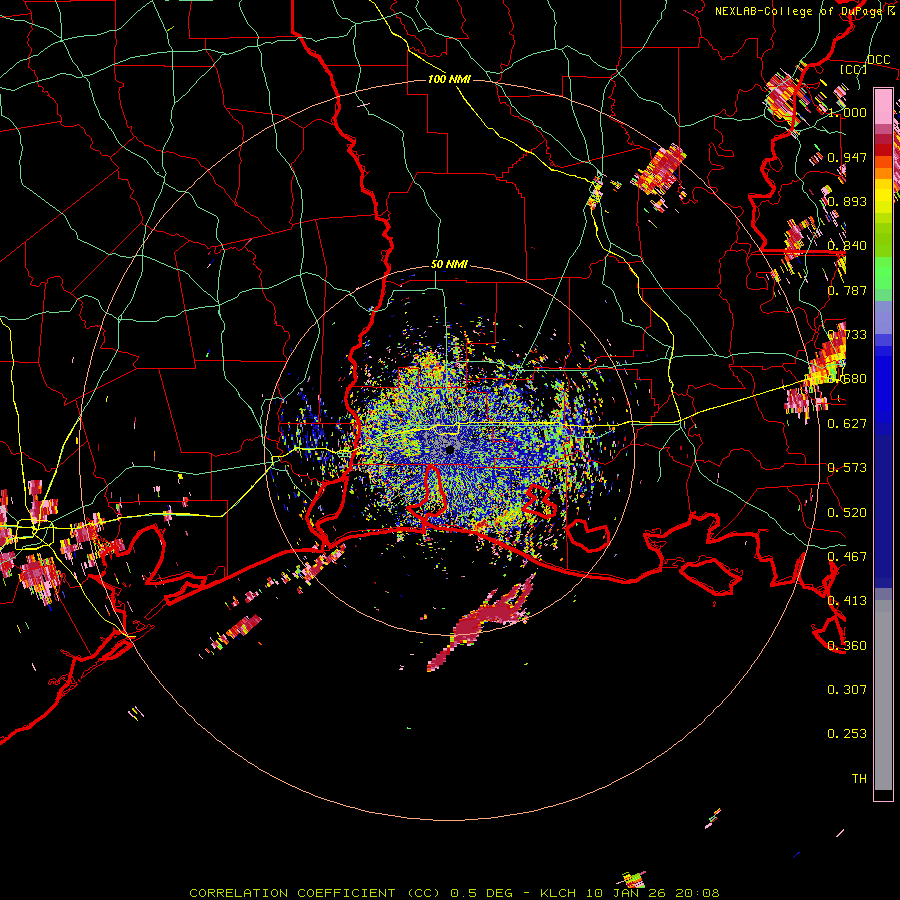The image size is (900, 900).
Task: Click the 10 JAN 26 date in the caption
Action: pyautogui.click(x=626, y=893)
